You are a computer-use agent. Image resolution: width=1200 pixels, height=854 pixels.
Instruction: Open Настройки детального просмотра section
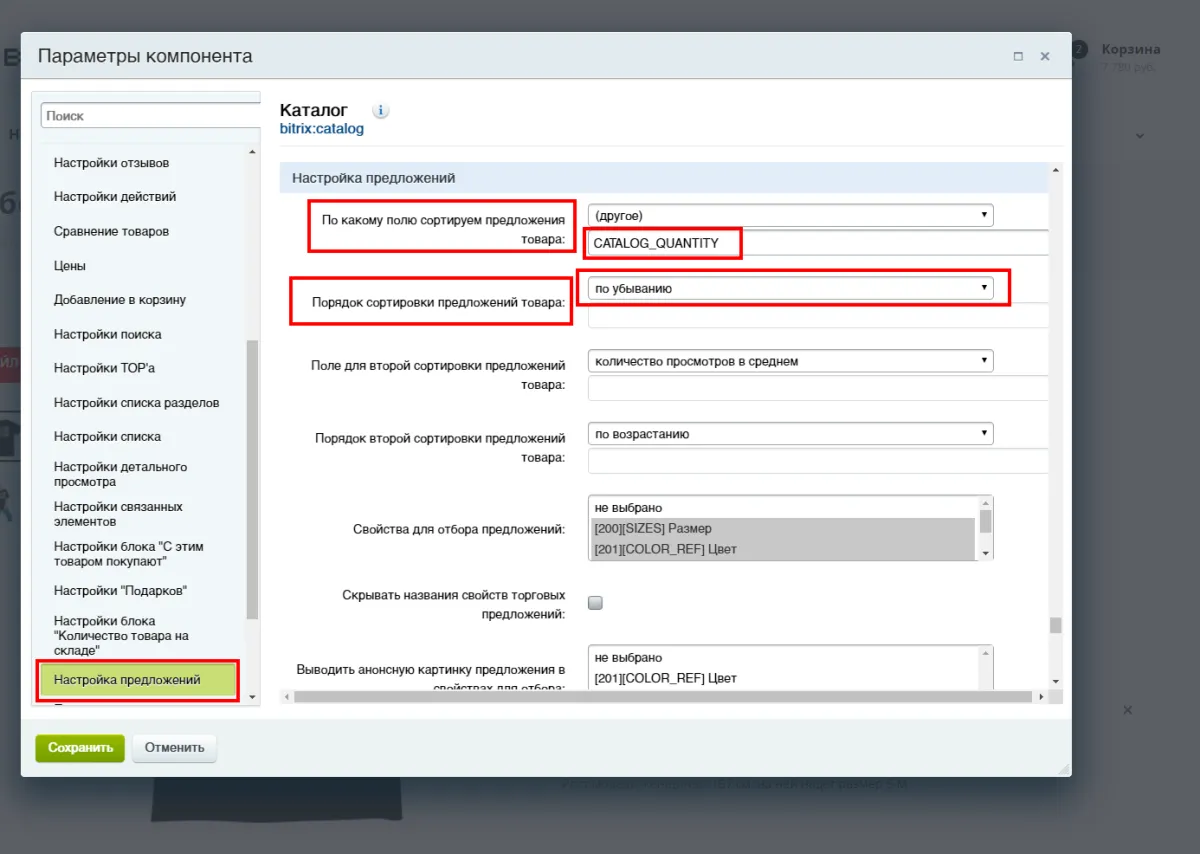click(120, 474)
